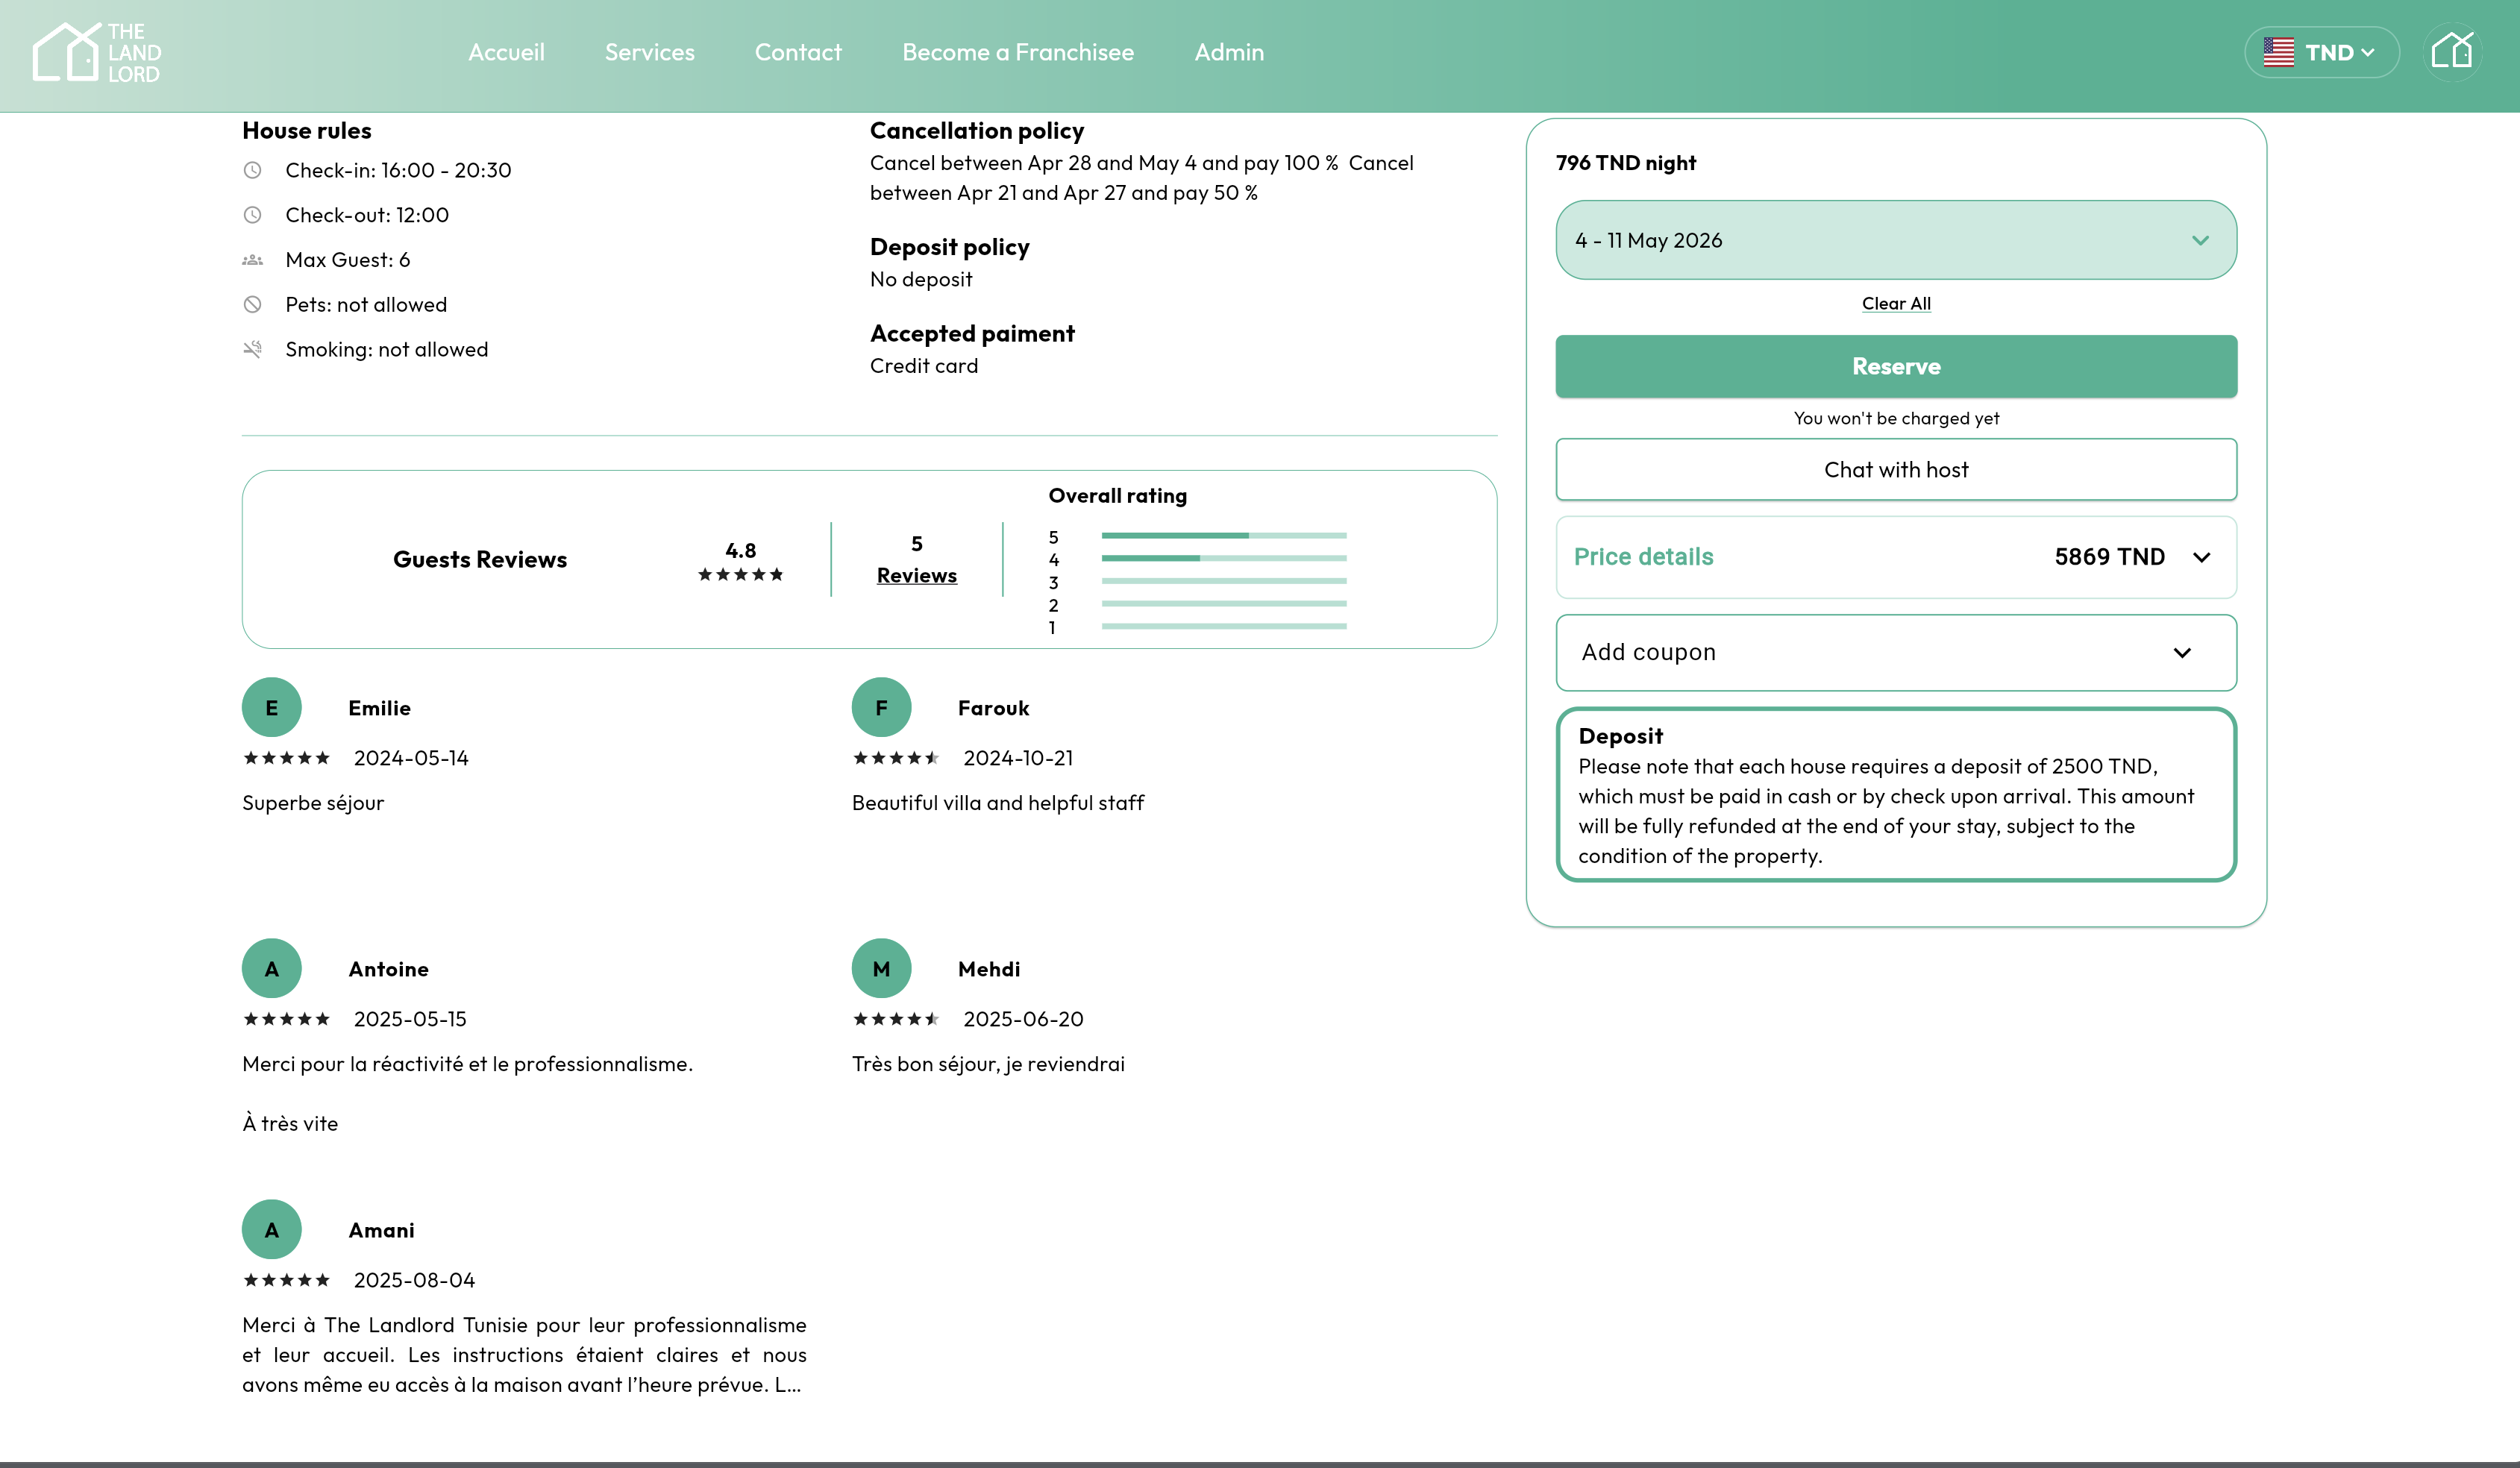This screenshot has width=2520, height=1468.
Task: Go to Become a Franchisee page
Action: point(1017,52)
